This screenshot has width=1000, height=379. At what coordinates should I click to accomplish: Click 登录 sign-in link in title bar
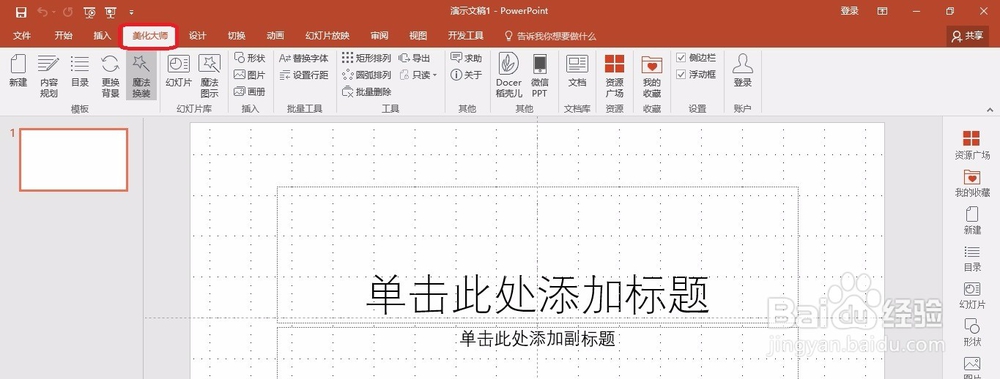point(849,11)
